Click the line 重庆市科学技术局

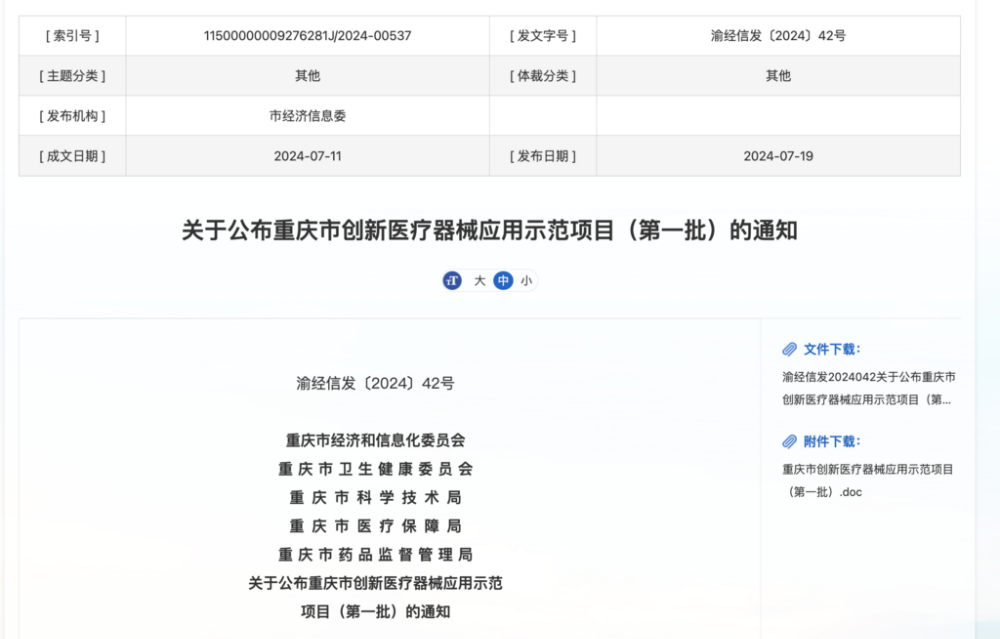375,497
